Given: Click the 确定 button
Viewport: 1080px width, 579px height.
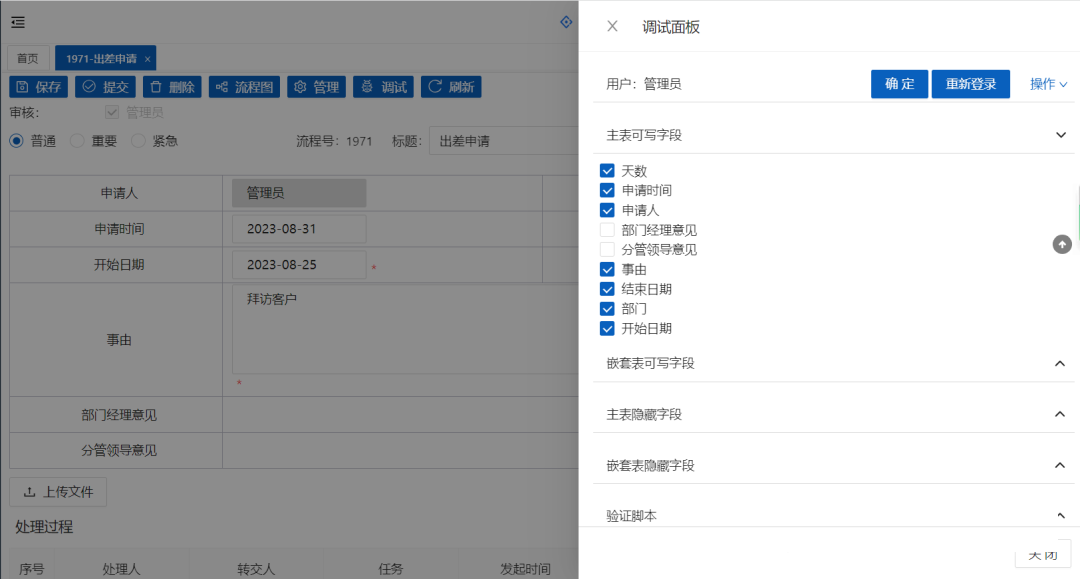Looking at the screenshot, I should (899, 84).
